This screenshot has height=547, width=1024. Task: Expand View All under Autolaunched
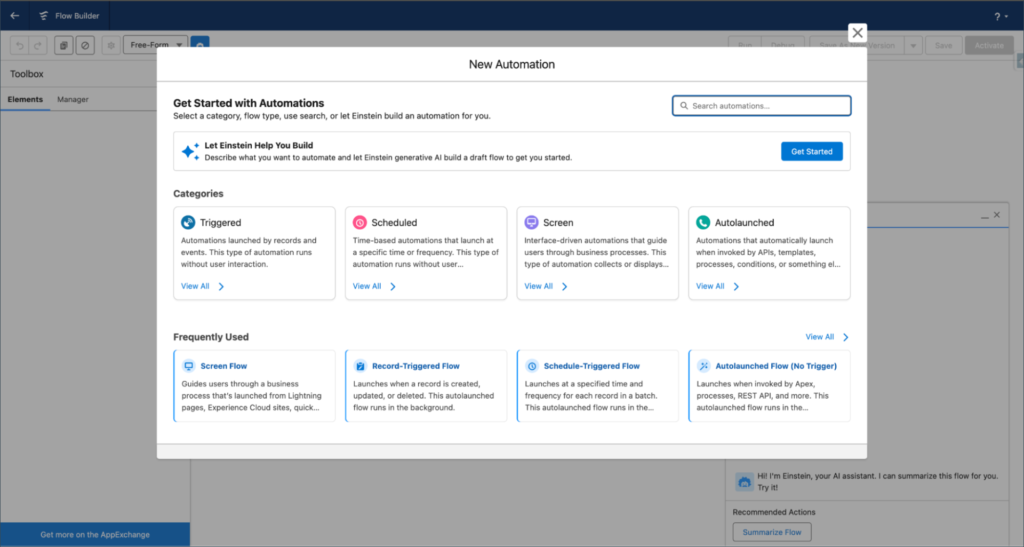point(718,286)
